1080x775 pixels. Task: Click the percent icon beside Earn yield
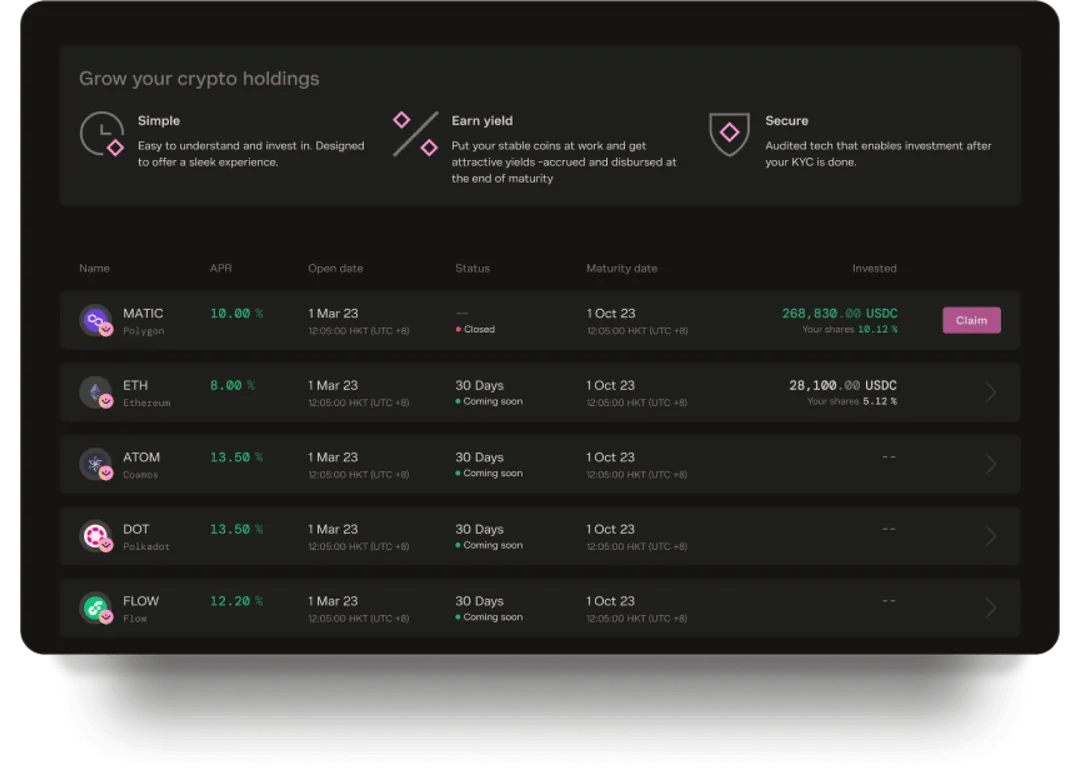point(415,134)
